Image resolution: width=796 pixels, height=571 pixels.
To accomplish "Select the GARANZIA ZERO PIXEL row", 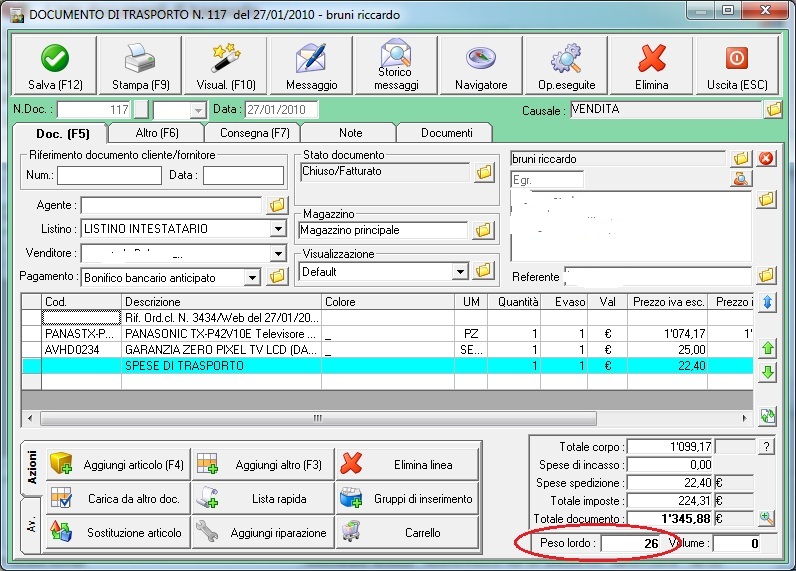I will [x=387, y=349].
